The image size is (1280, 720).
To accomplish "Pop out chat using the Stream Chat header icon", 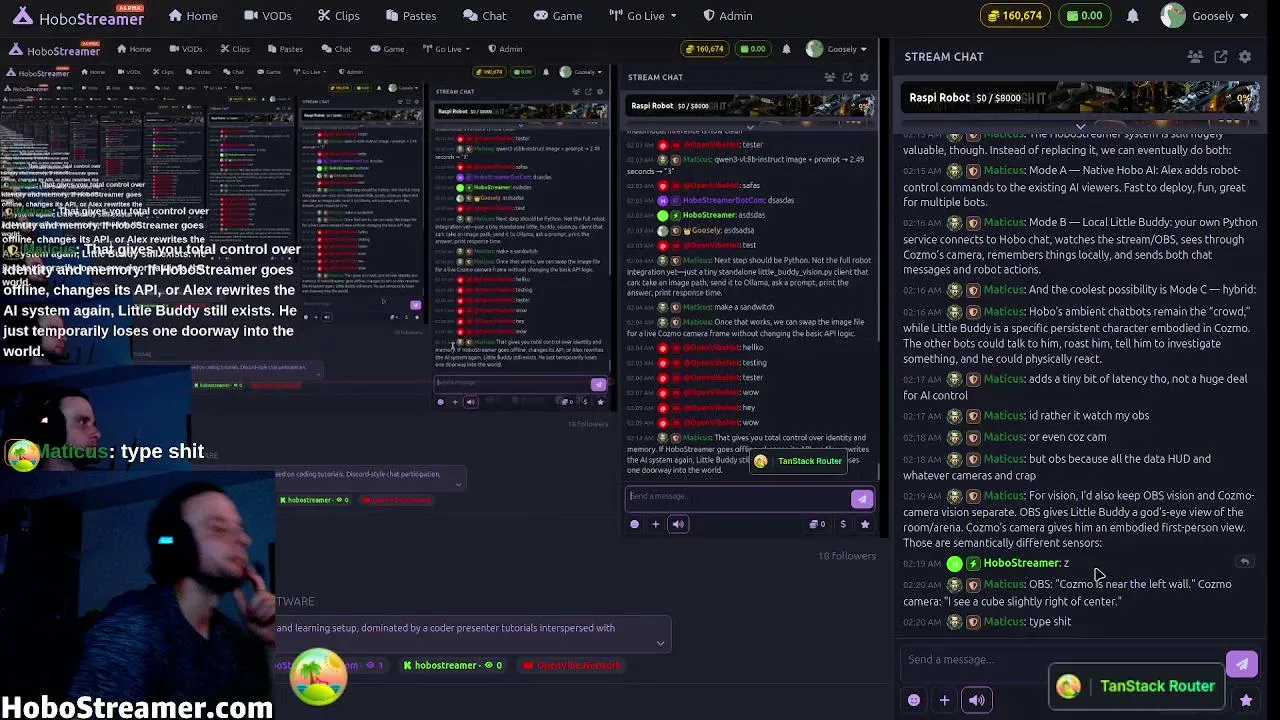I will pyautogui.click(x=1221, y=57).
